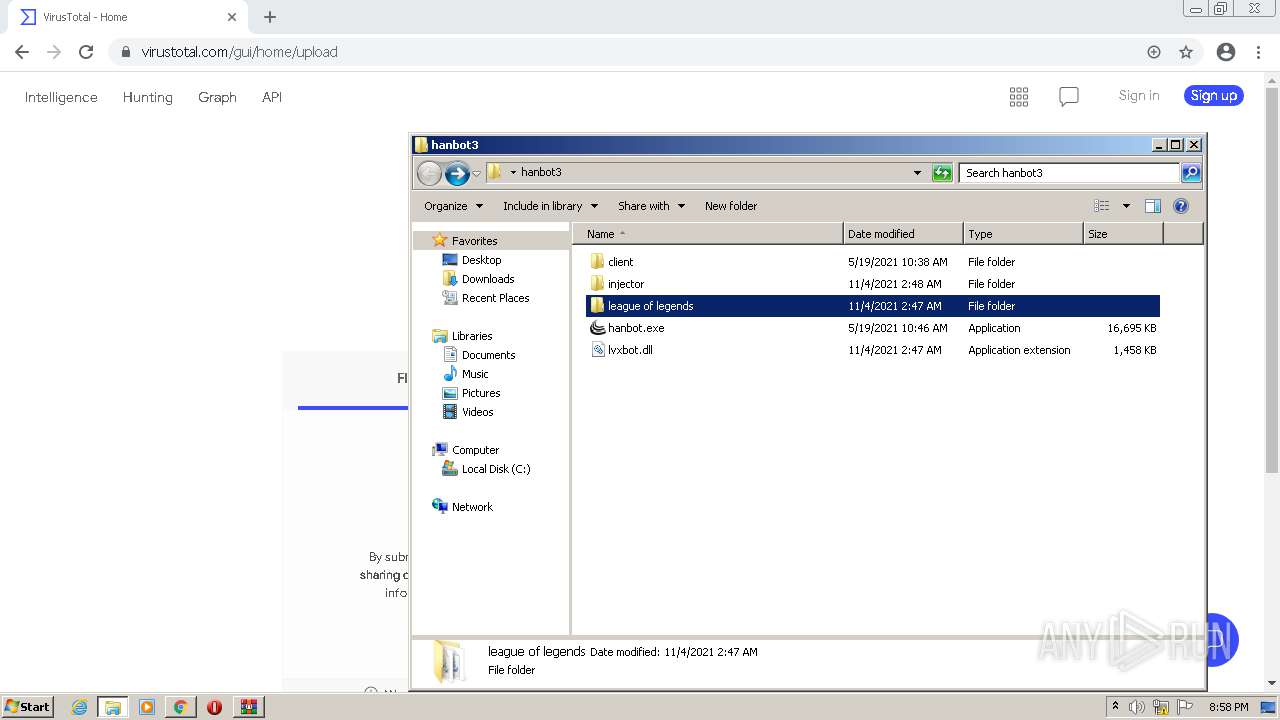The height and width of the screenshot is (720, 1280).
Task: Open the Windows Start menu
Action: [28, 706]
